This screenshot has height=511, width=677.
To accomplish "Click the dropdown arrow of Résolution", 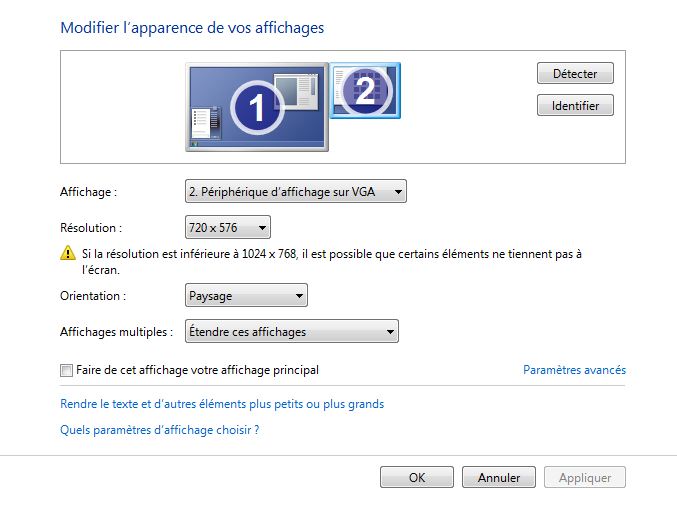I will (x=263, y=228).
